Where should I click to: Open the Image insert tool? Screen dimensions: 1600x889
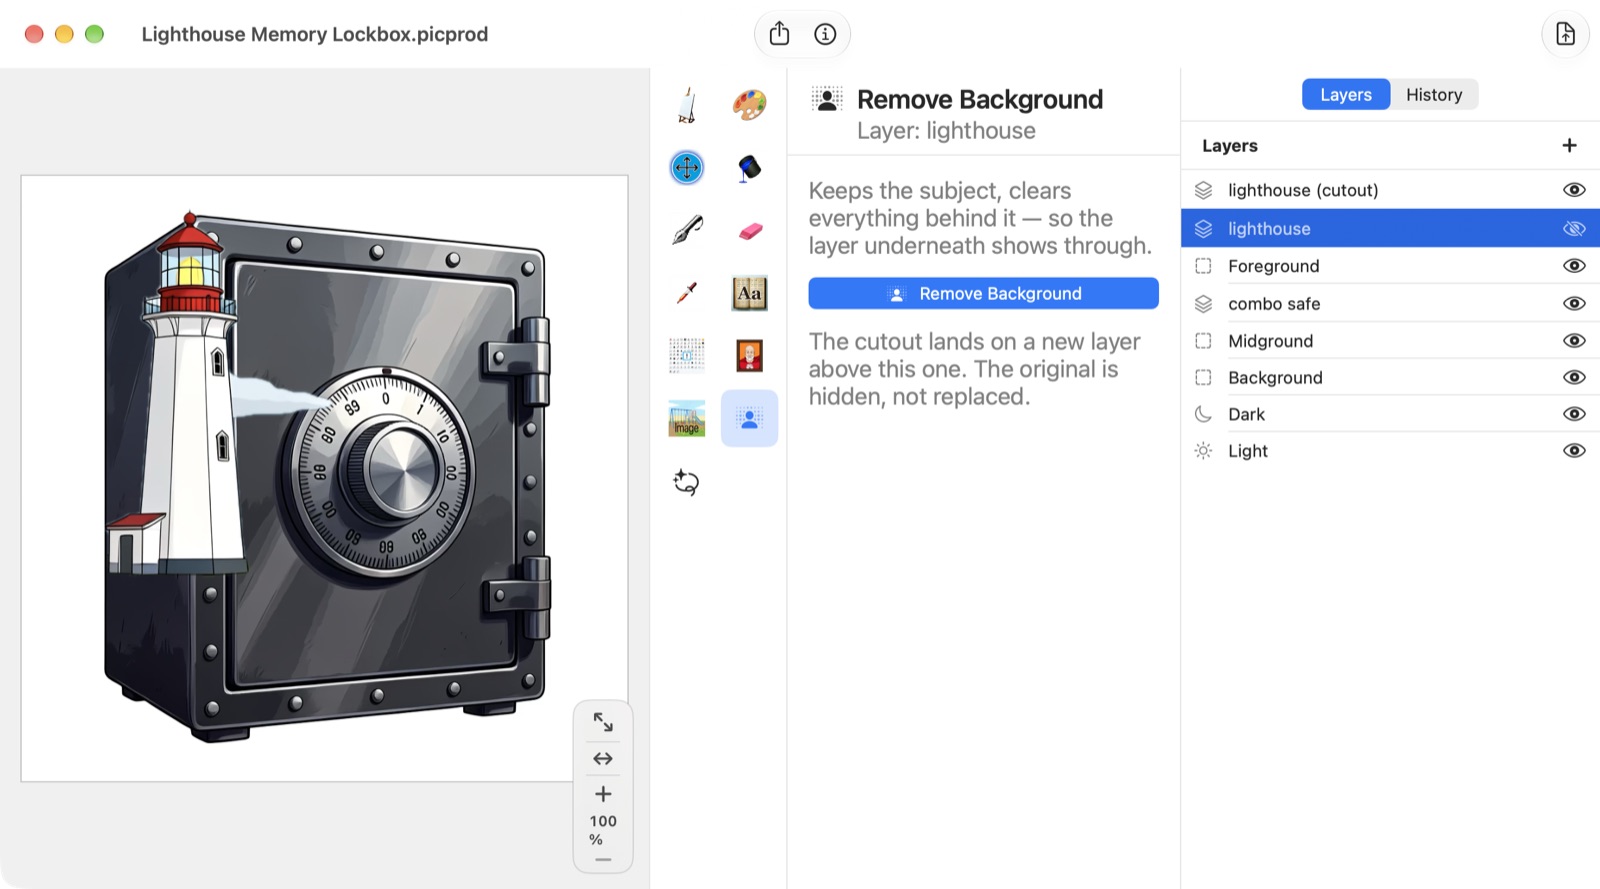[687, 418]
